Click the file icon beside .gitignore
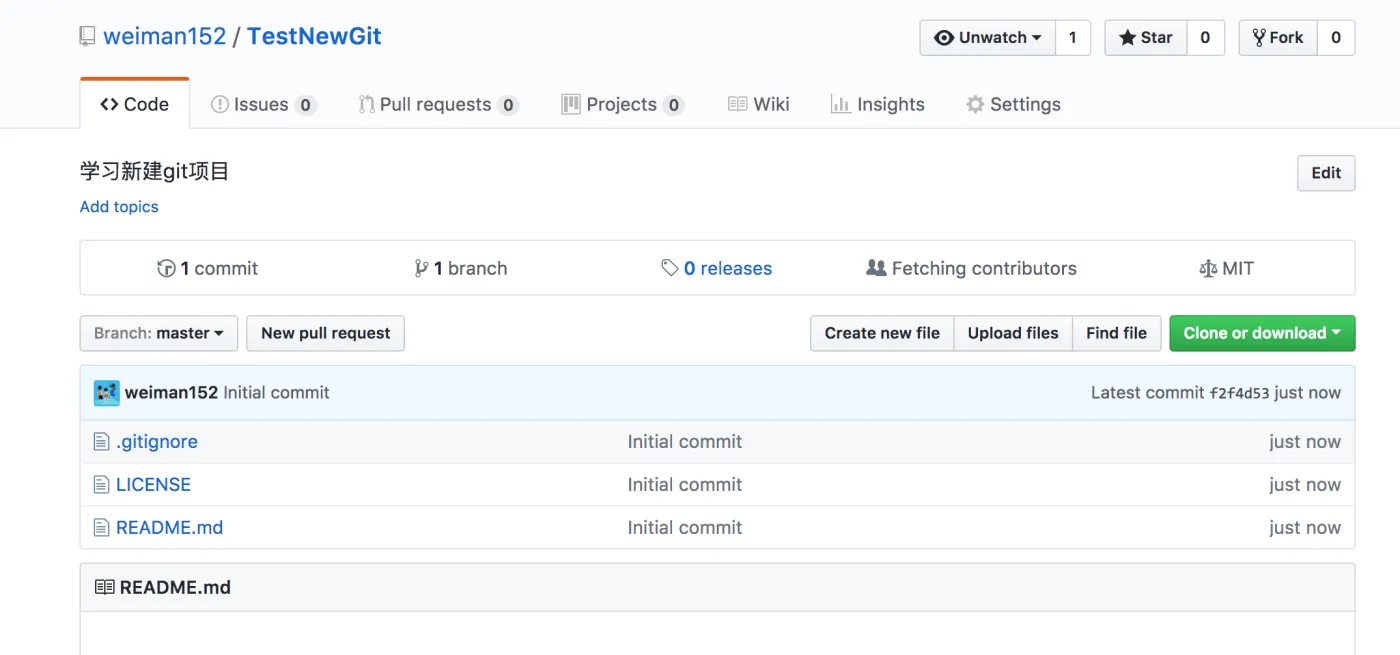The height and width of the screenshot is (655, 1400). point(101,442)
